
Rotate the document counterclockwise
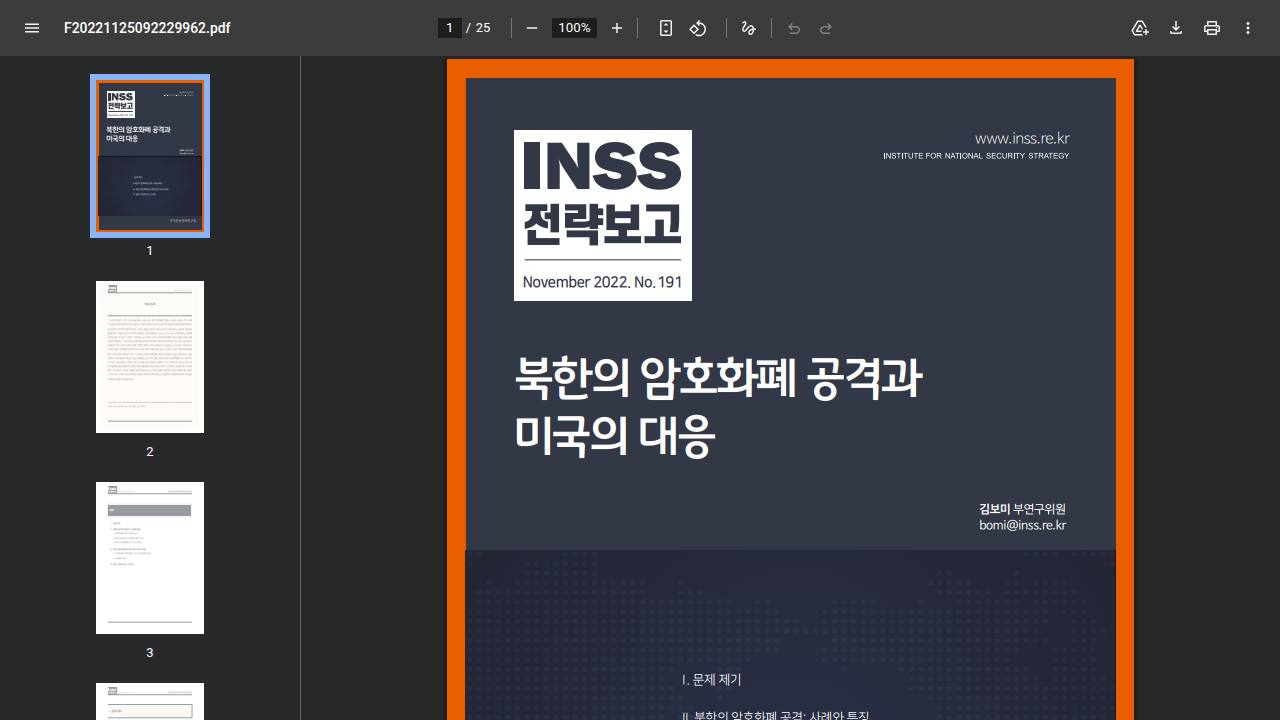click(x=698, y=28)
